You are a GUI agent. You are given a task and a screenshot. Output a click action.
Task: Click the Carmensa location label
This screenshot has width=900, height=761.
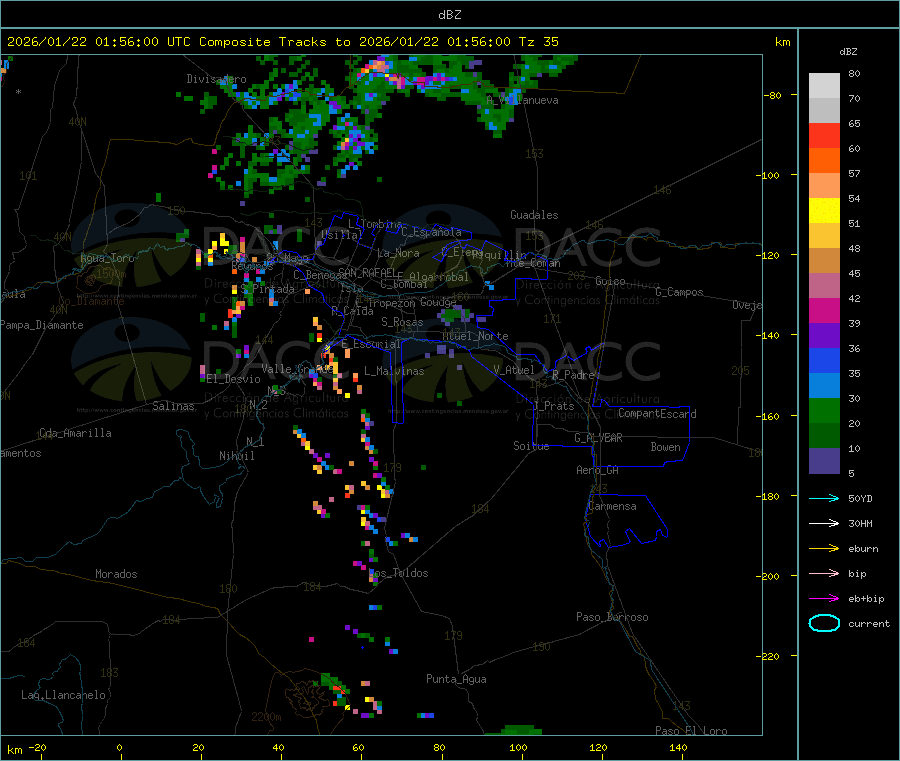pyautogui.click(x=612, y=507)
